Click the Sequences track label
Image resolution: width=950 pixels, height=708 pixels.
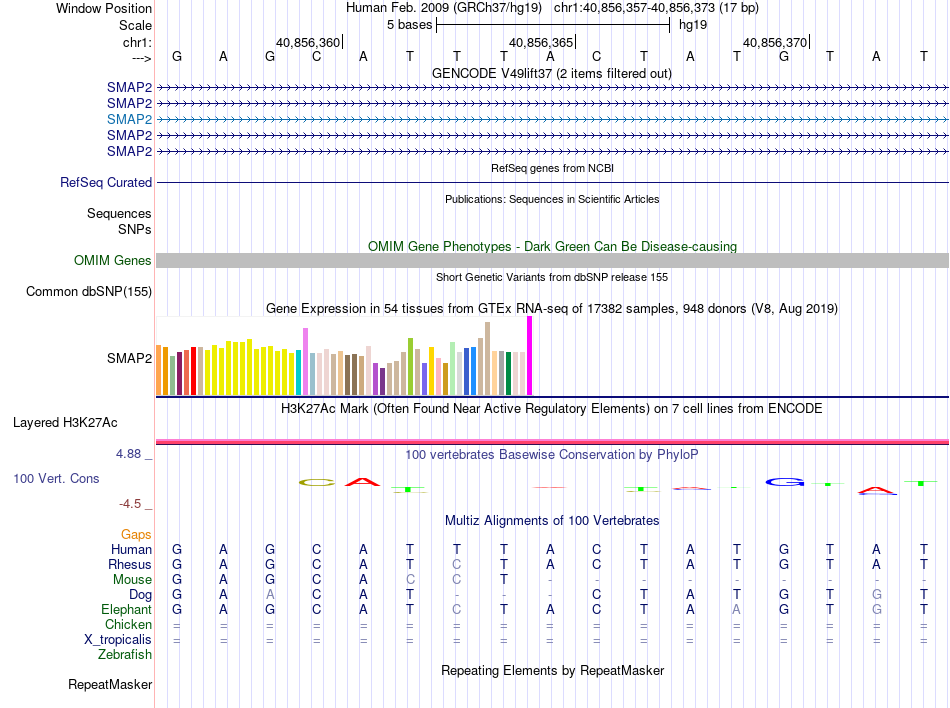point(119,213)
